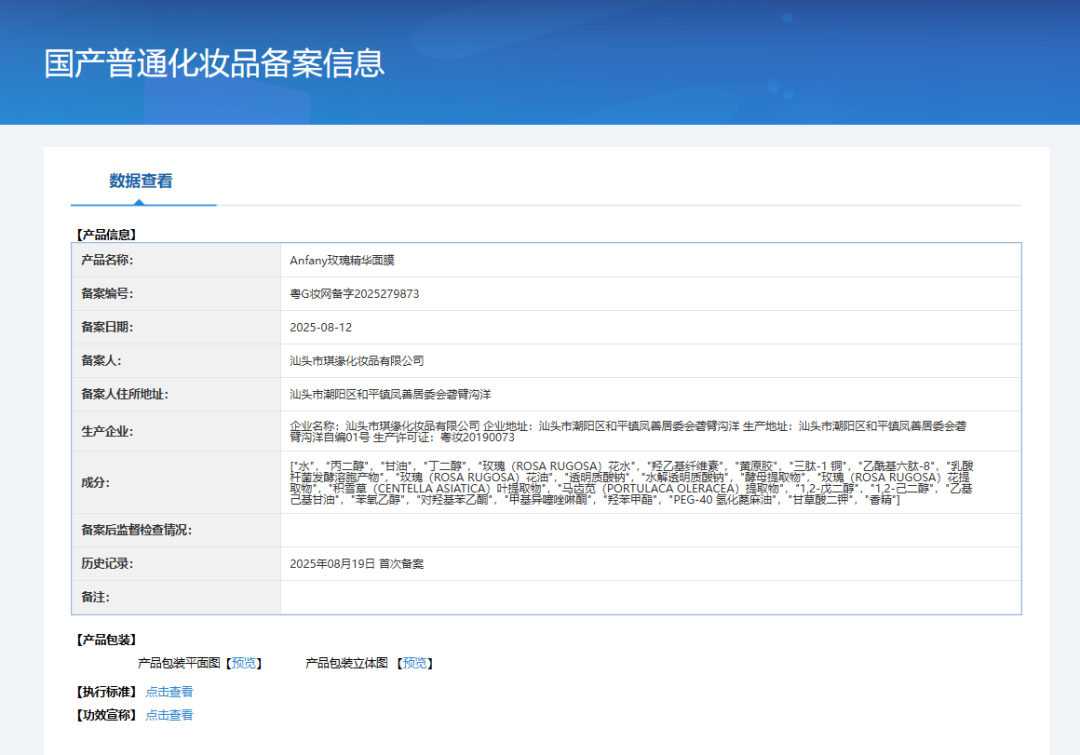The image size is (1080, 755).
Task: Click the 备案后监督检查情况 row label
Action: 136,530
